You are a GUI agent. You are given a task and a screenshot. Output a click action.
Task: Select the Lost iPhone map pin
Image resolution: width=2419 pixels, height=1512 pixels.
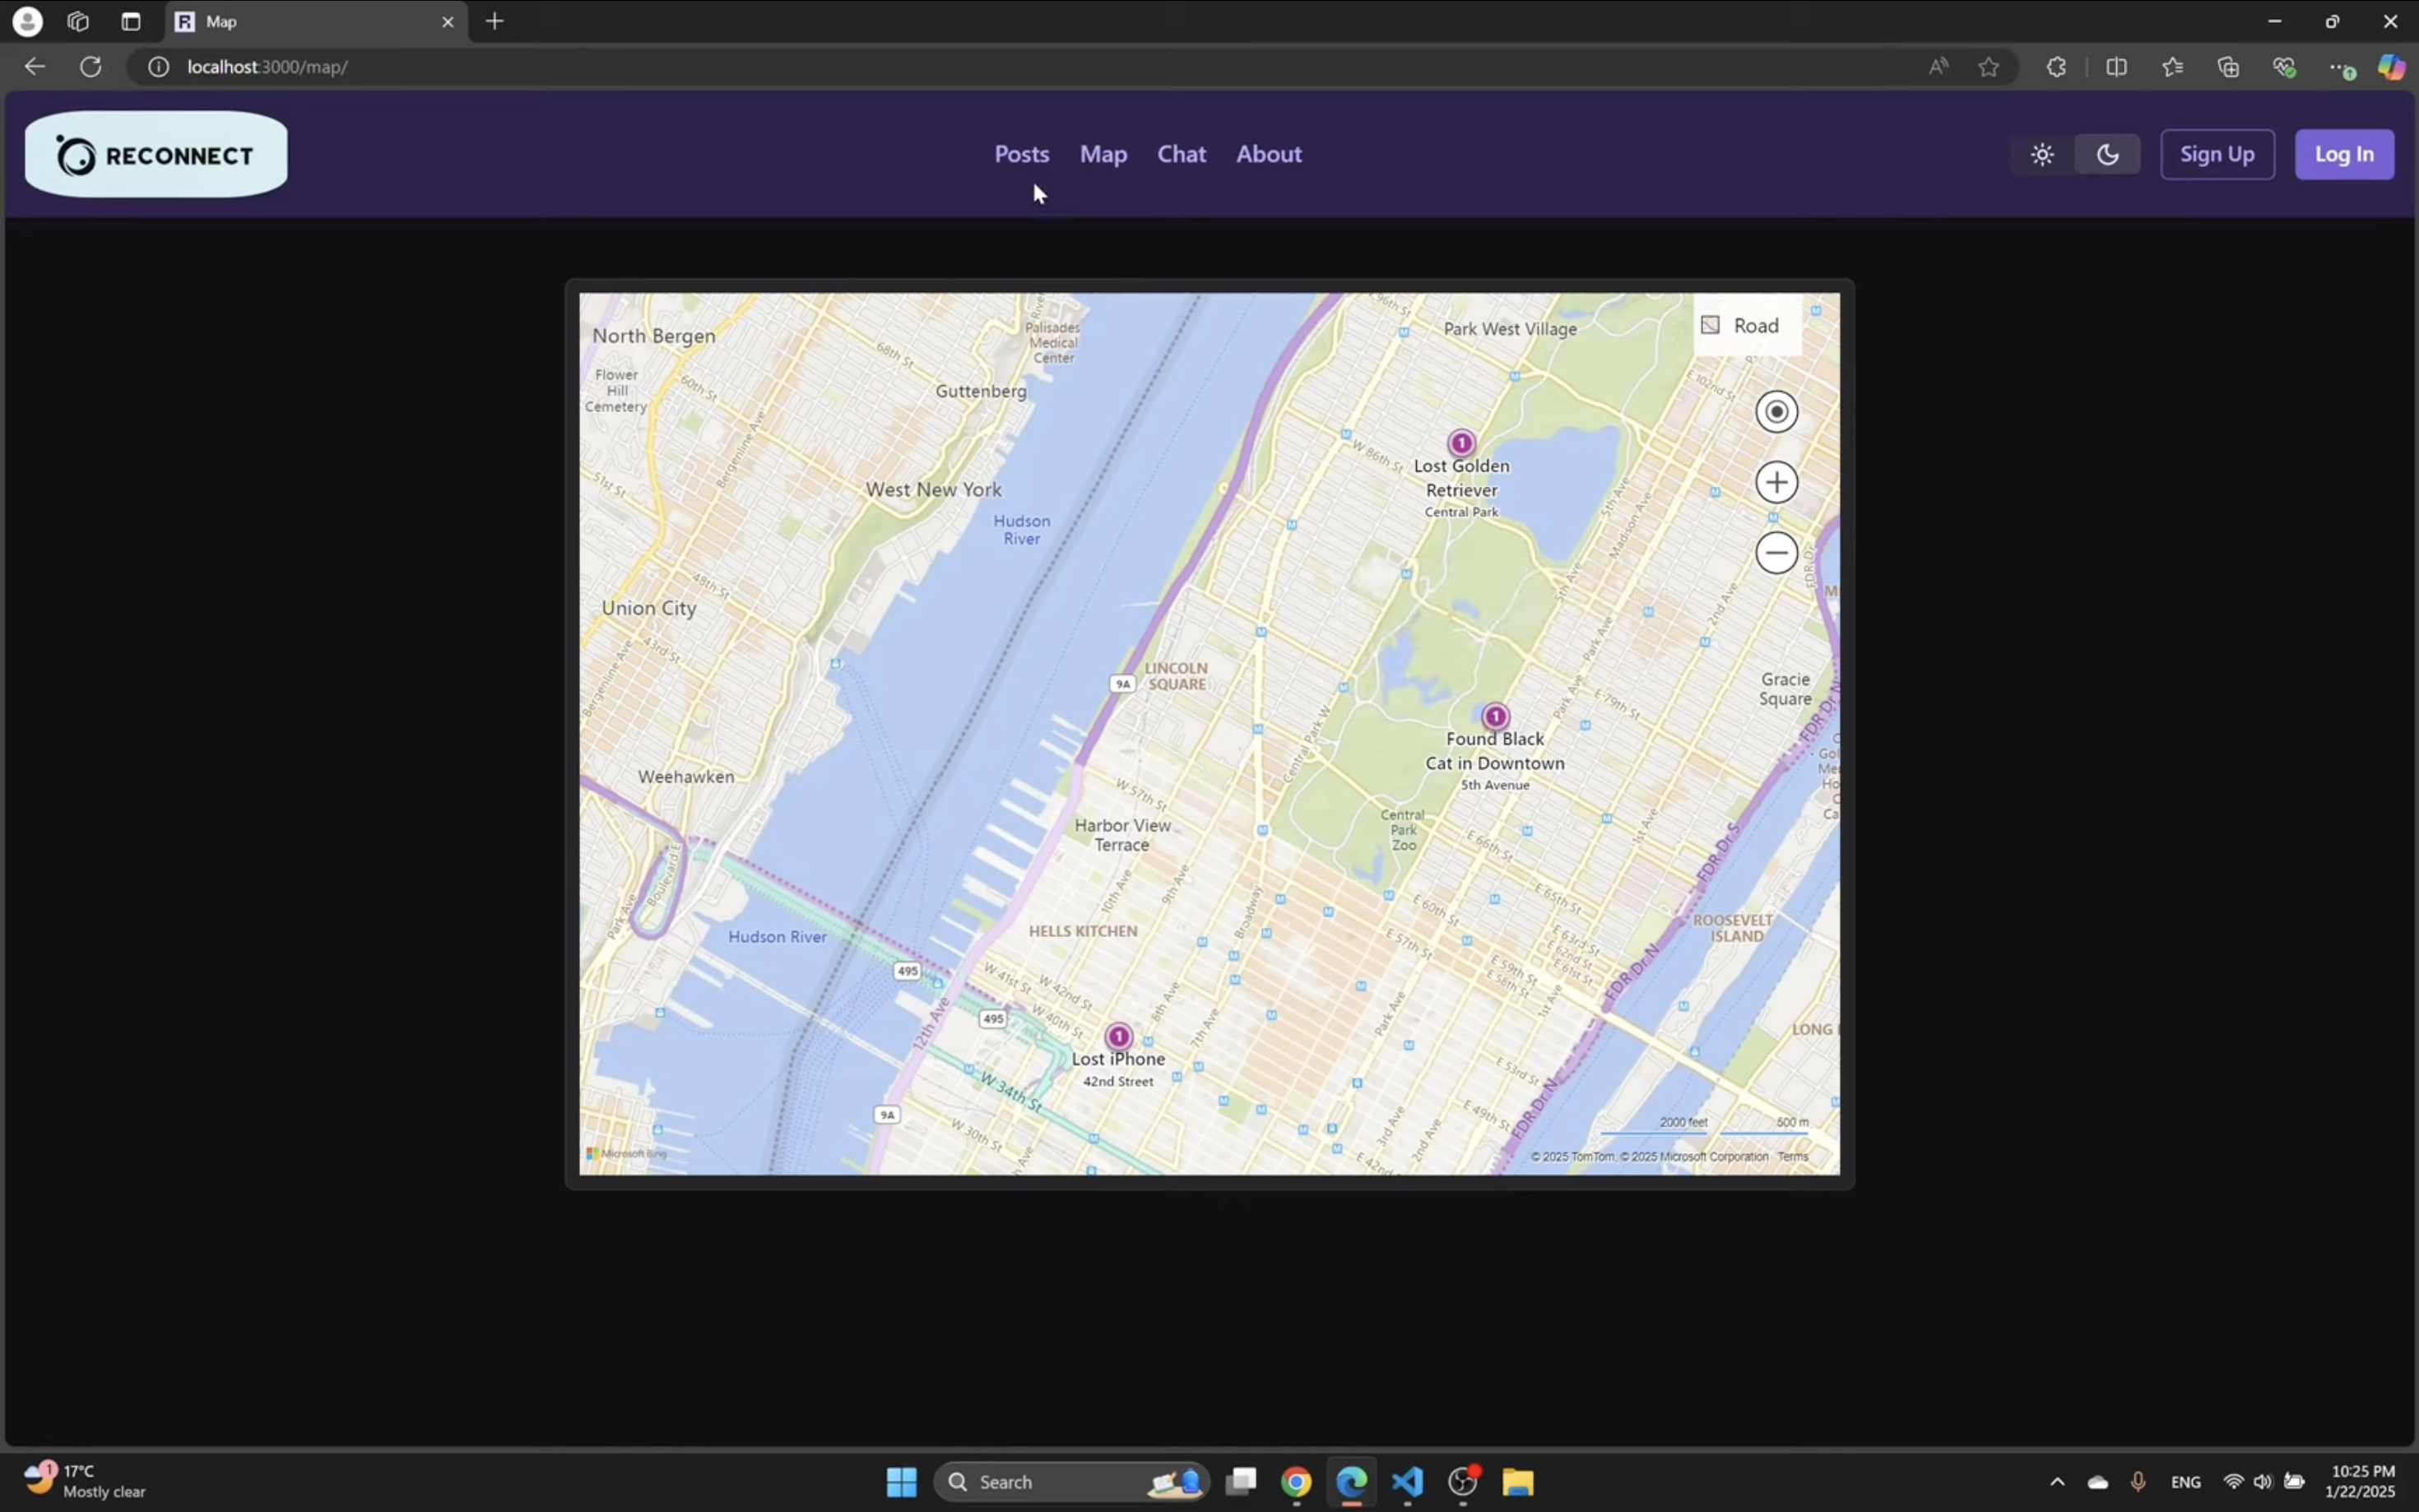(1118, 1036)
